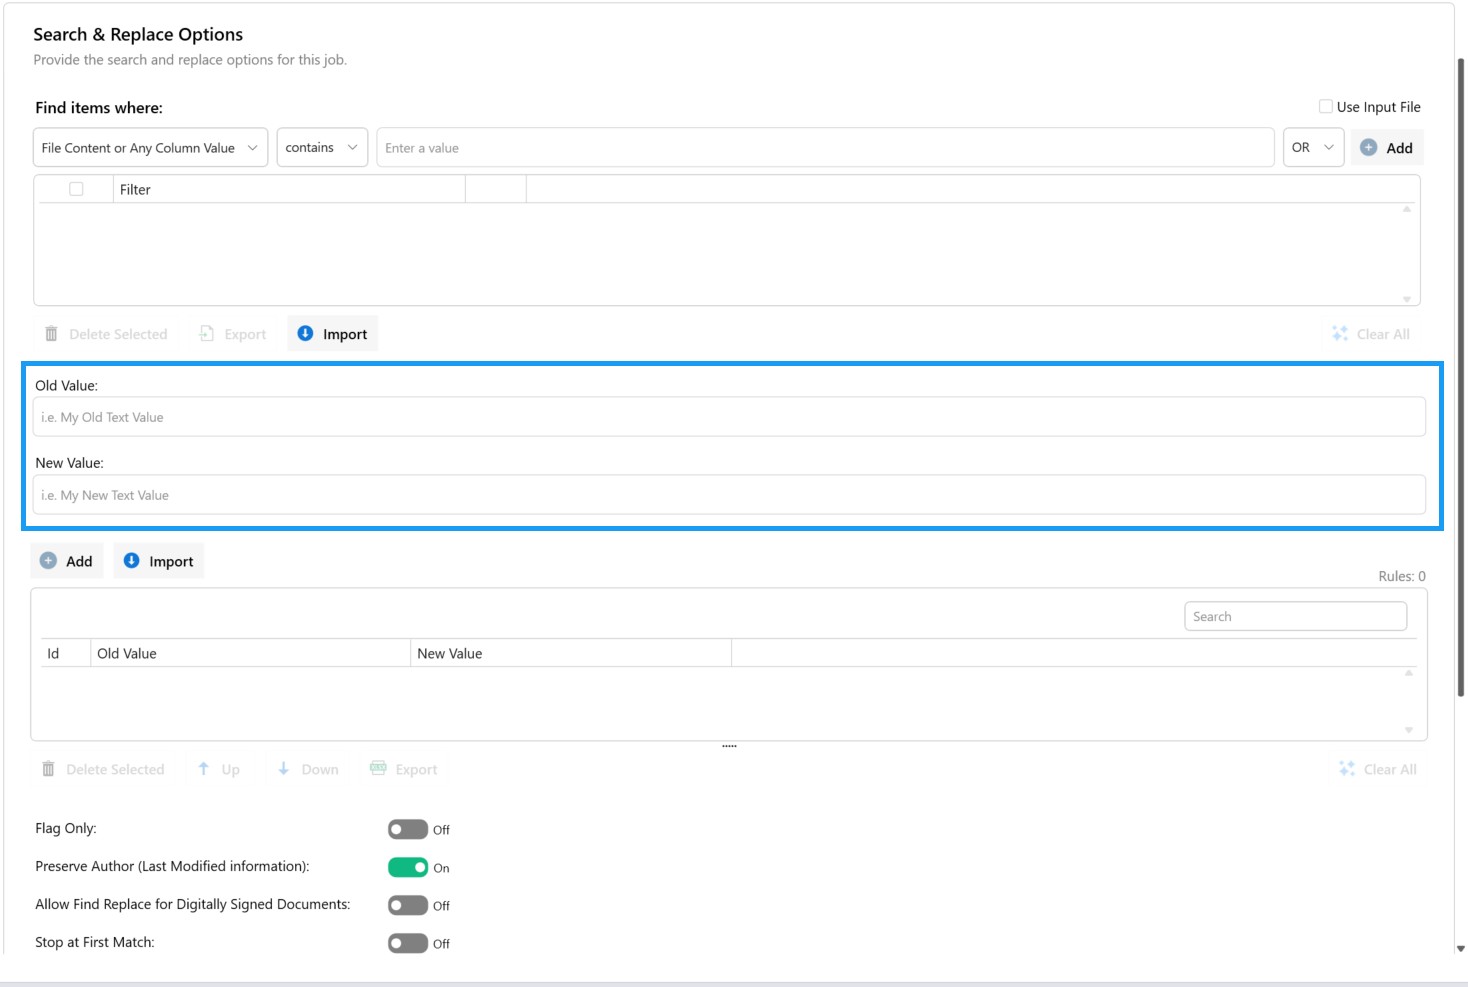Screen dimensions: 1468x987
Task: Open the File Content or Any Column Value dropdown
Action: point(150,147)
